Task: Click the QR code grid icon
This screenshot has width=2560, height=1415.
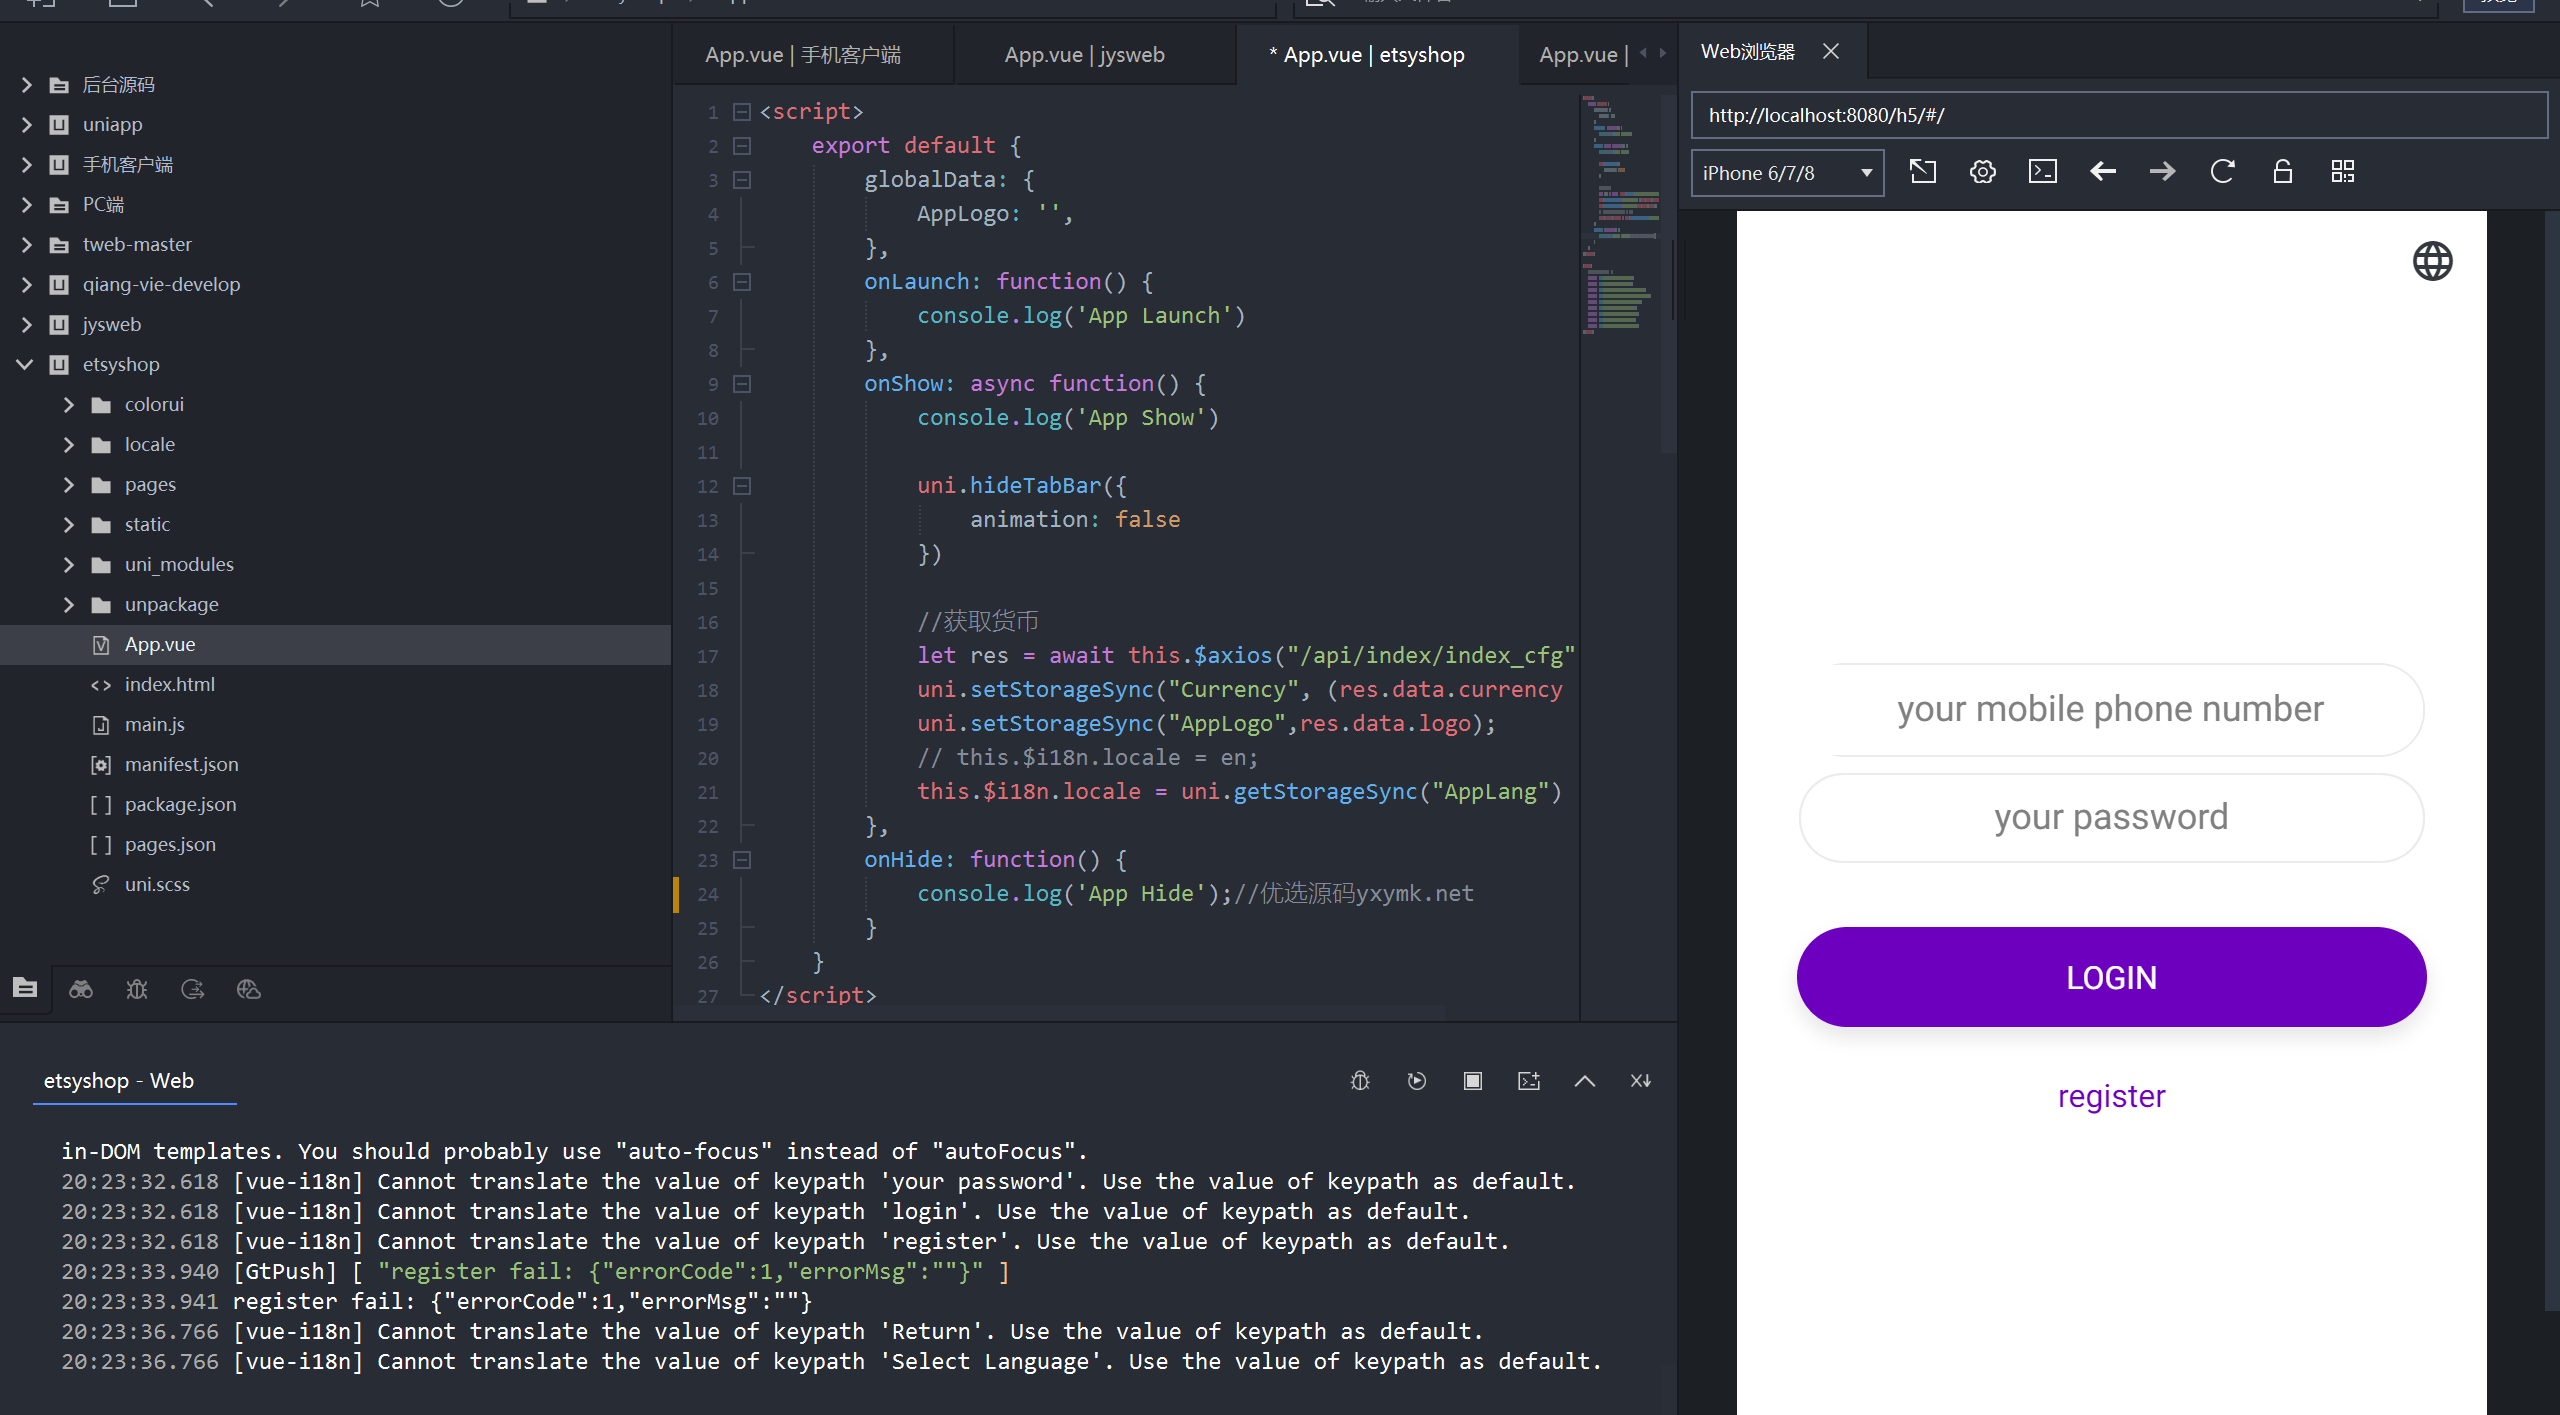Action: pyautogui.click(x=2342, y=172)
